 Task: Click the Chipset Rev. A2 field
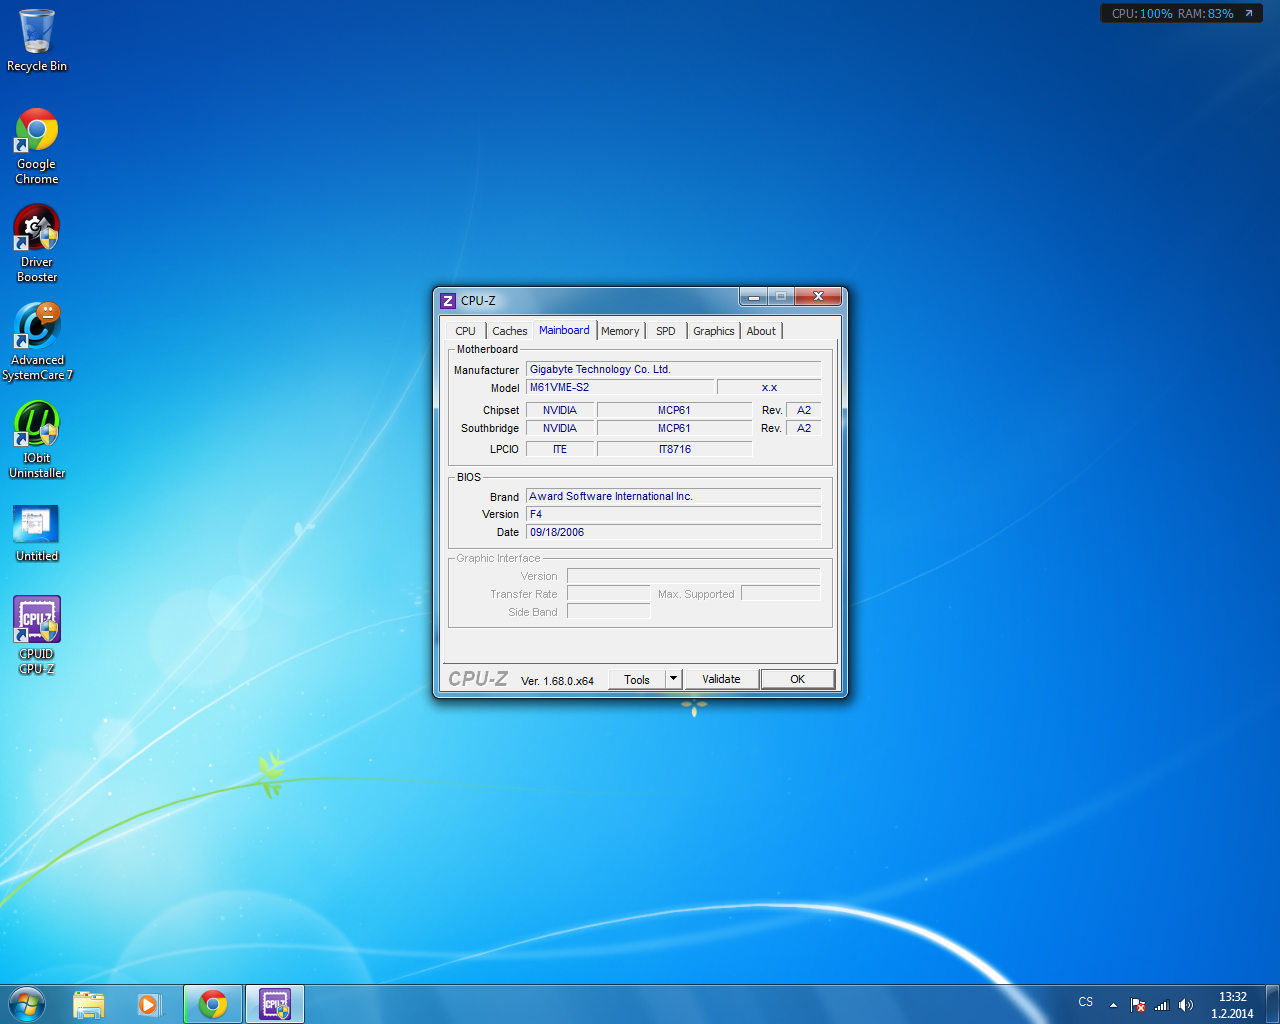(804, 410)
